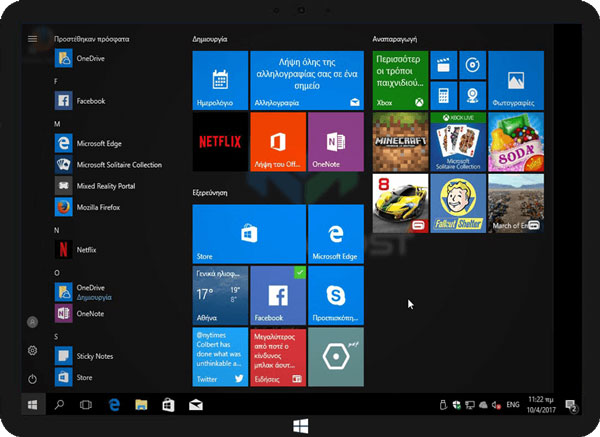Viewport: 600px width, 437px height.
Task: Click the Δημιουργία group header
Action: [210, 39]
